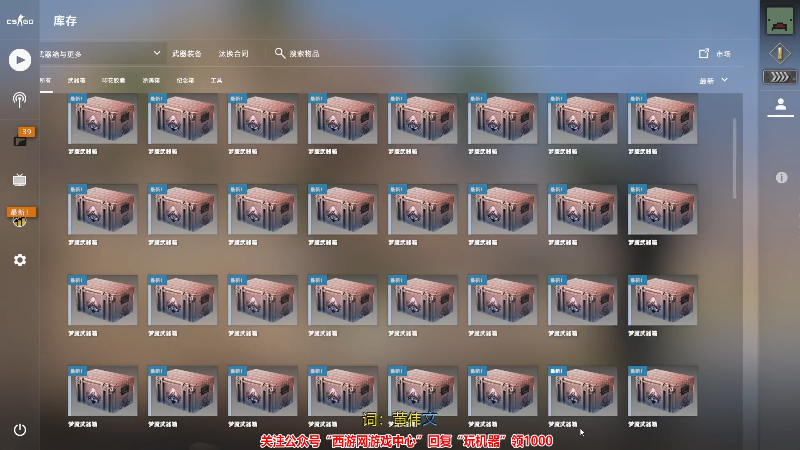Select the first case in the top row
Viewport: 800px width, 450px height.
pos(103,118)
